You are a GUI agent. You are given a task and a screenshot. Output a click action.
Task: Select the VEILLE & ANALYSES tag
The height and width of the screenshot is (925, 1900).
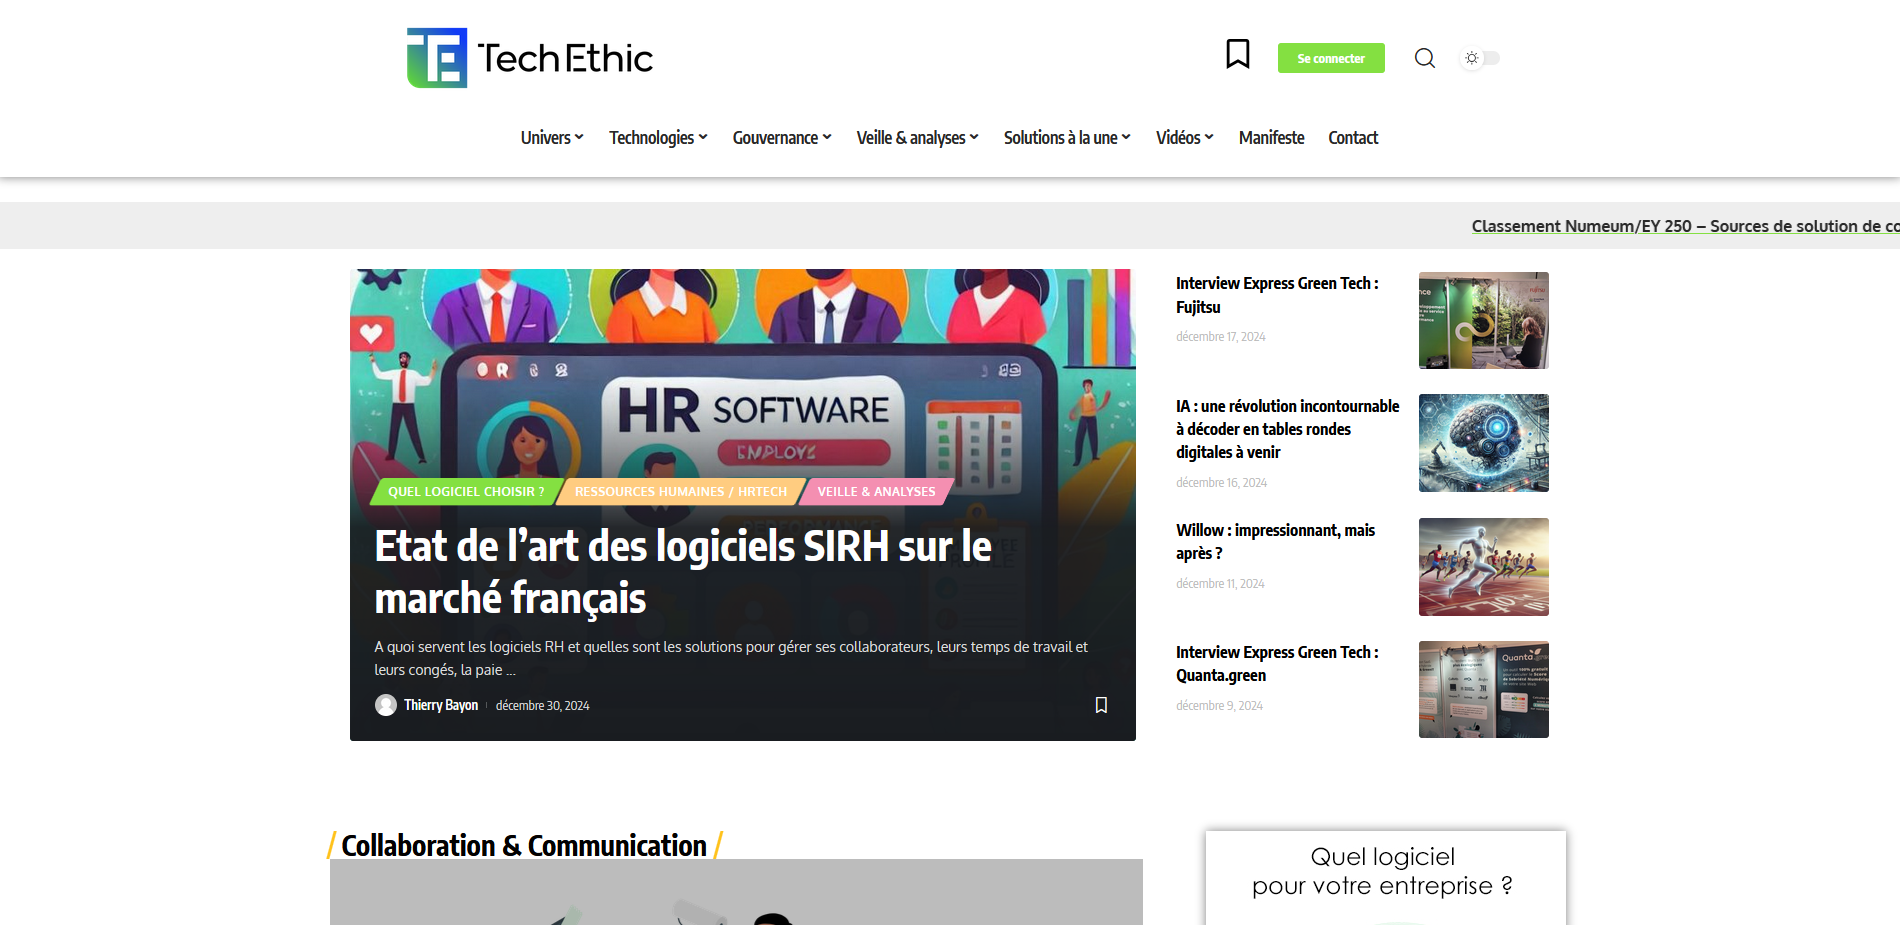click(877, 492)
